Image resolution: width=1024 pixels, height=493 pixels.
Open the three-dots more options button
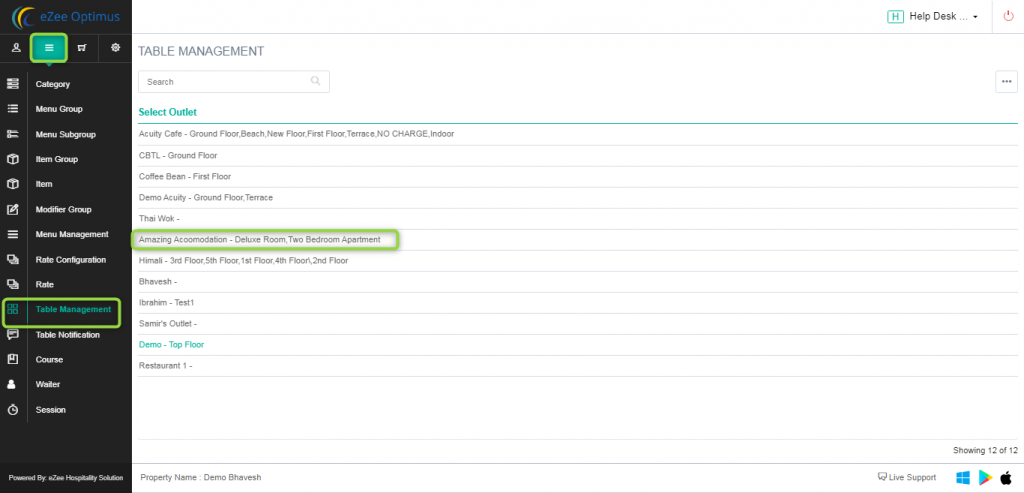point(1006,82)
